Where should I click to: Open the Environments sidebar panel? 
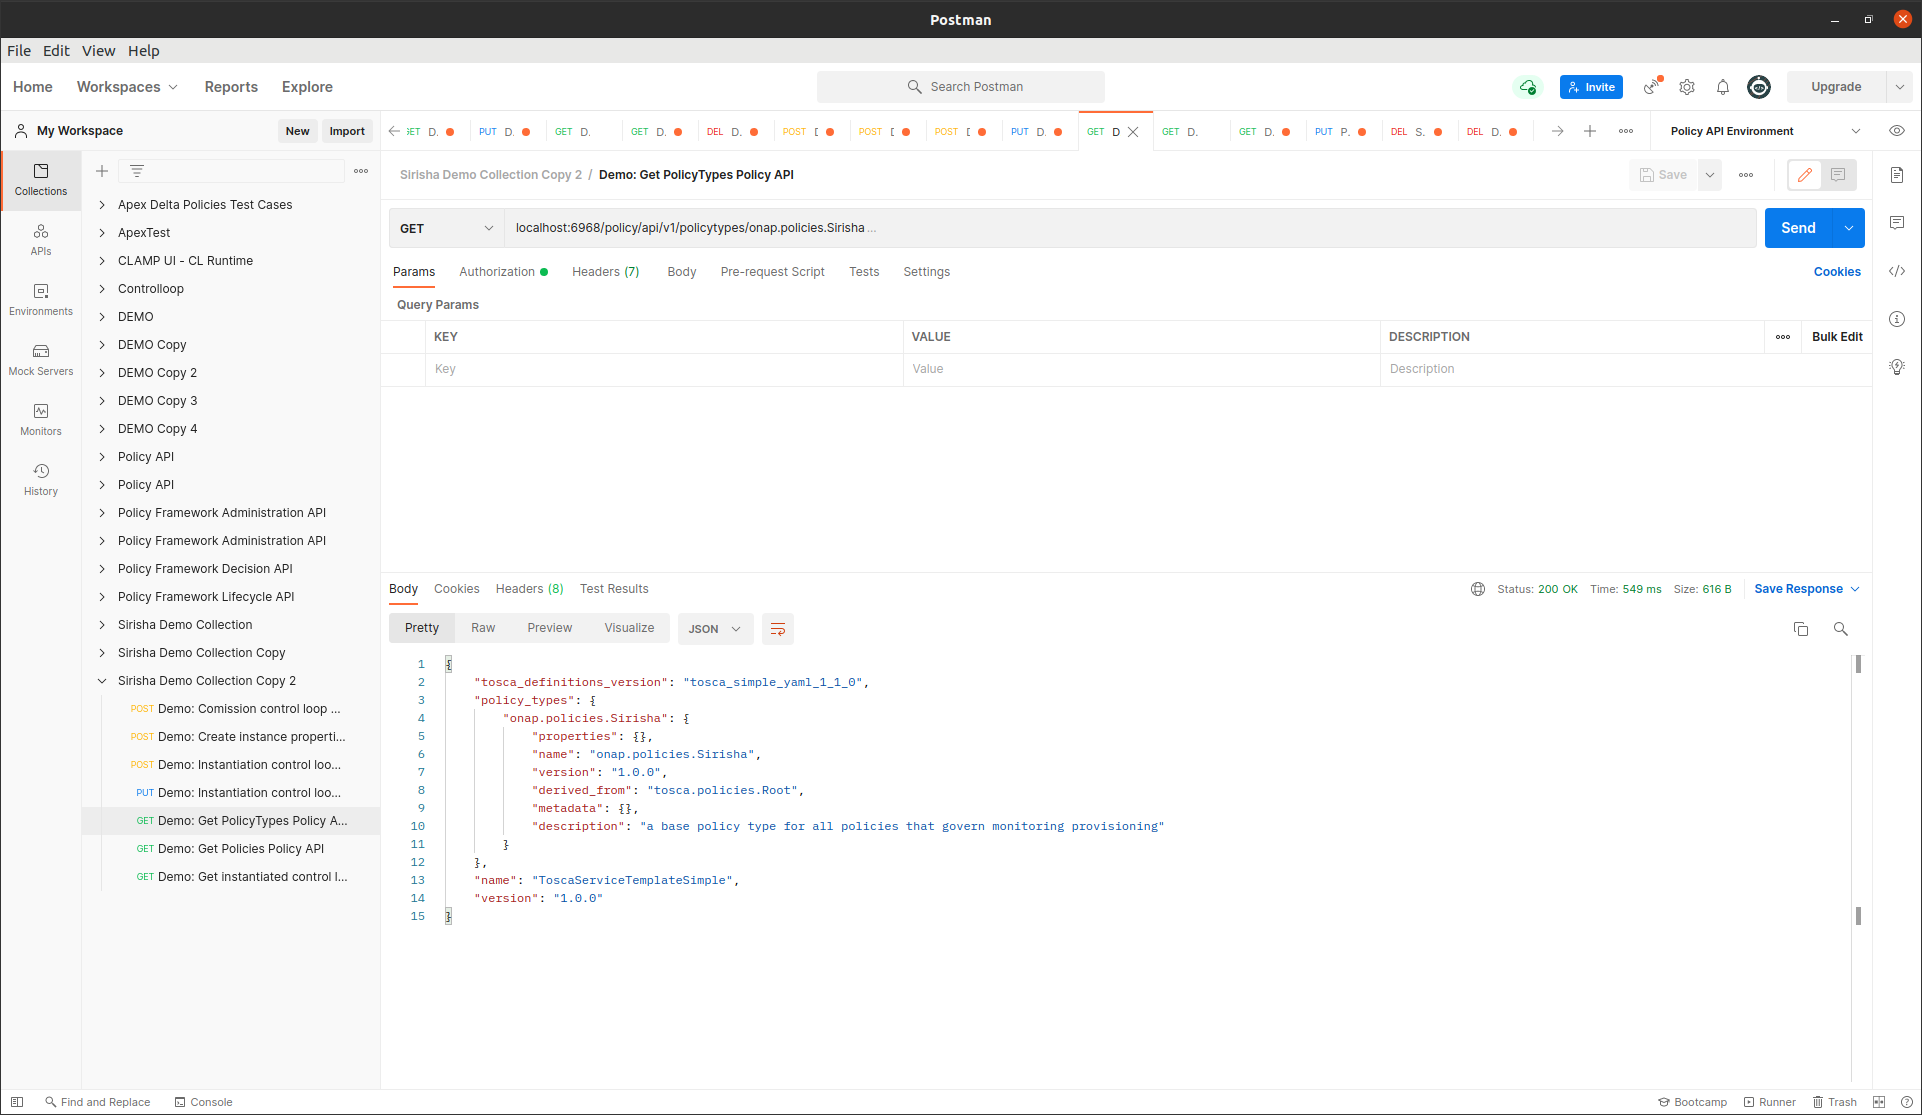(41, 300)
